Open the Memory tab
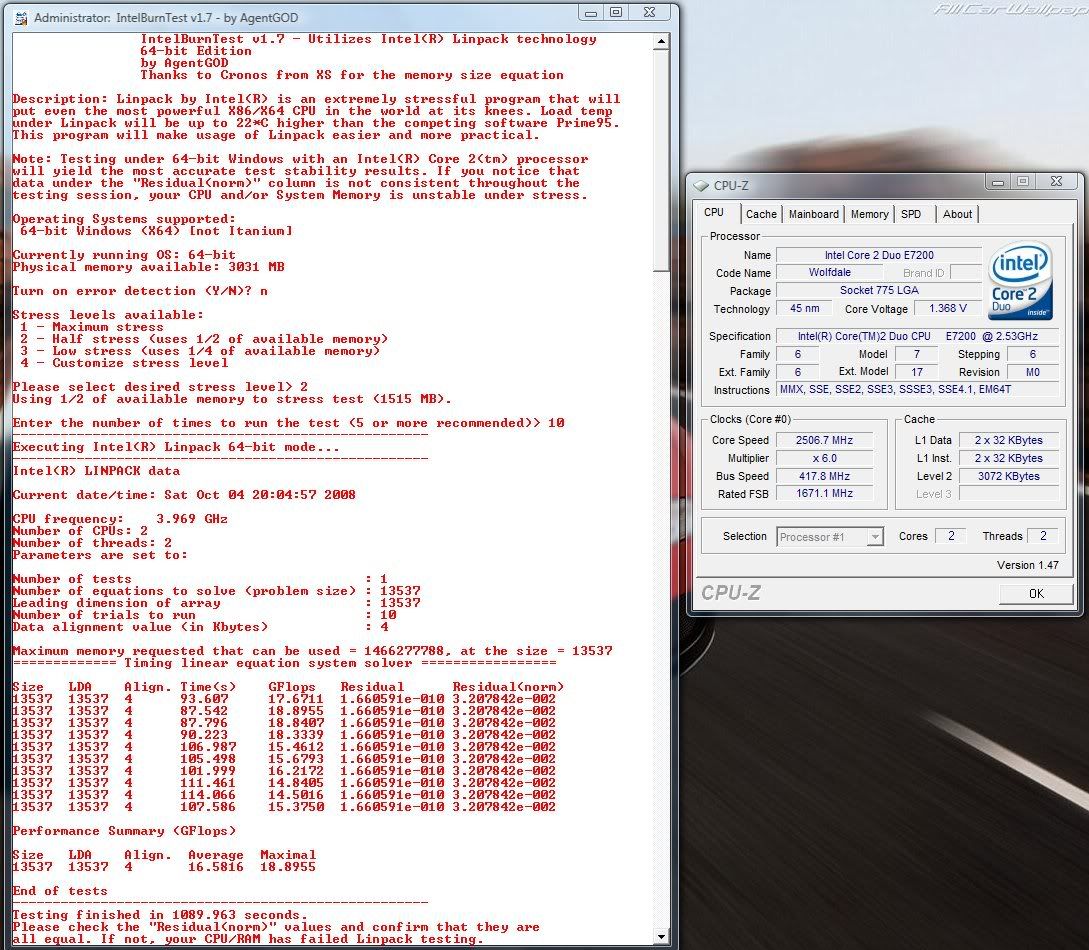Viewport: 1089px width, 950px height. 870,215
